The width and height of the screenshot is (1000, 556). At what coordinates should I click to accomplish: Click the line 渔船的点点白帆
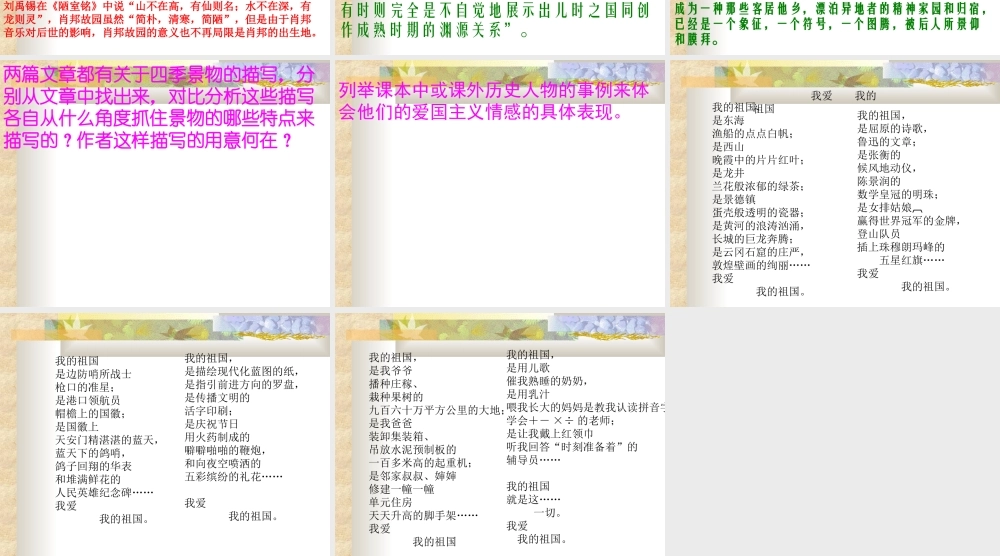(753, 133)
